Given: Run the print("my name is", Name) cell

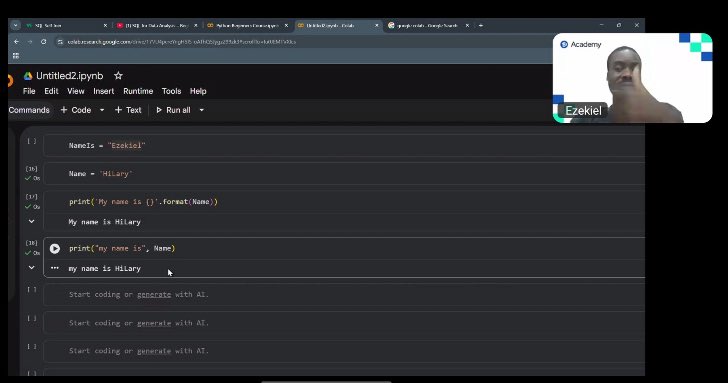Looking at the screenshot, I should 55,248.
